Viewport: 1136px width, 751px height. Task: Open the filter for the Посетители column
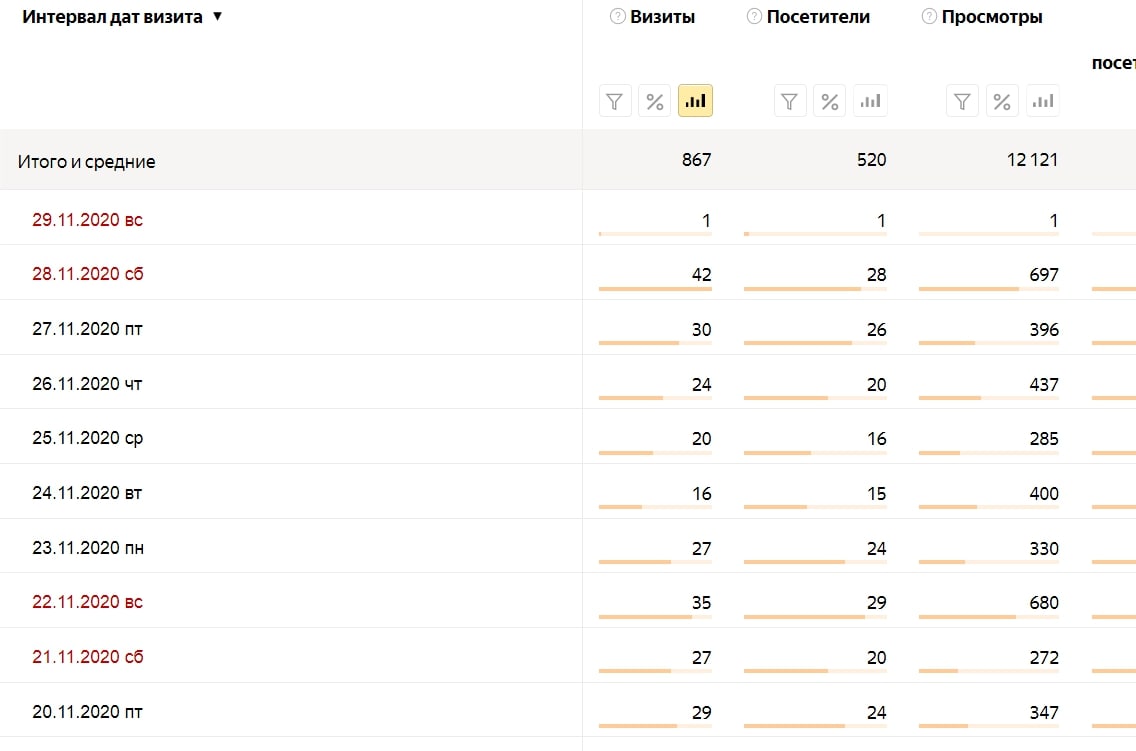[x=790, y=101]
